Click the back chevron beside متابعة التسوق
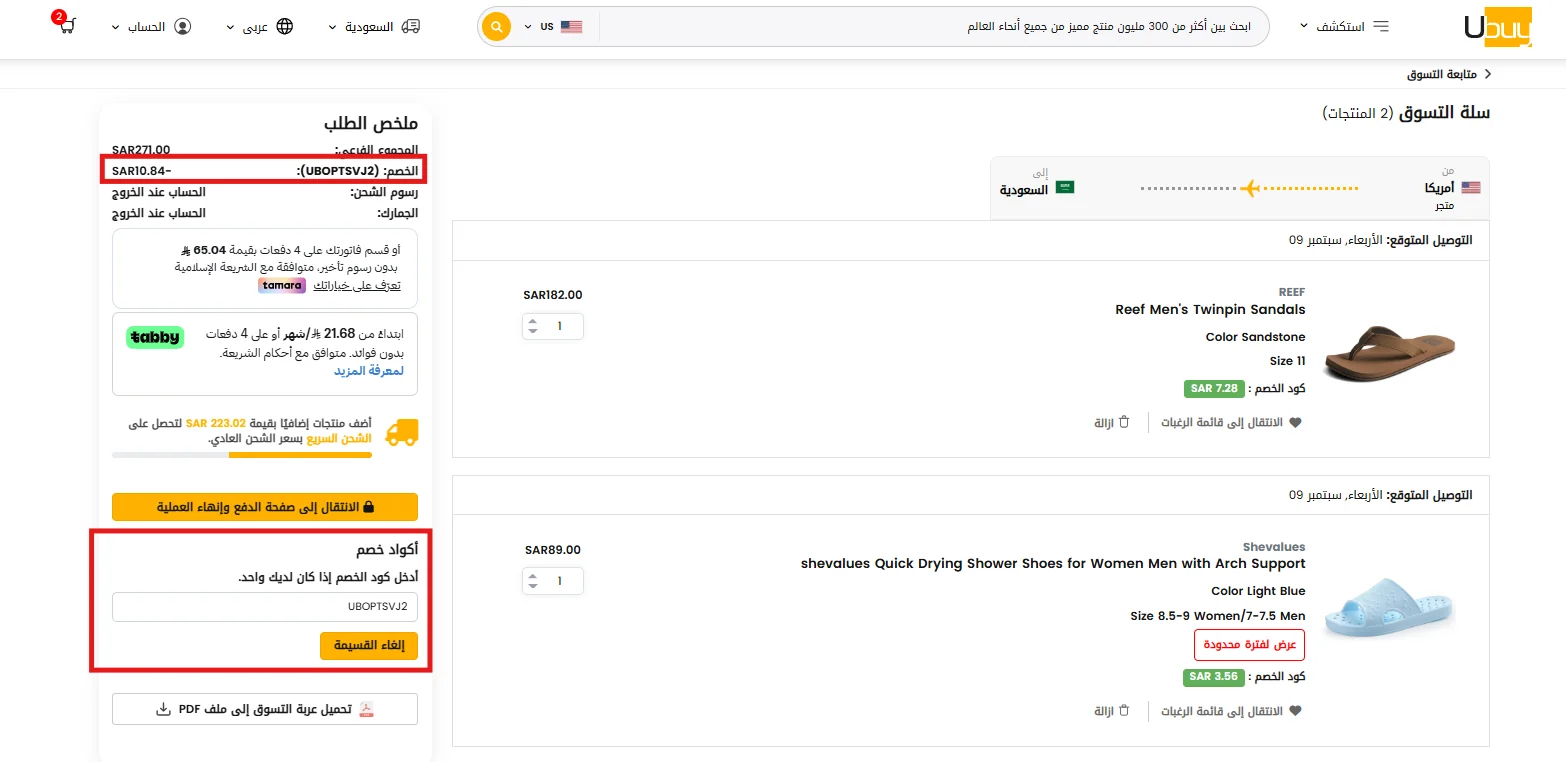1566x762 pixels. tap(1487, 74)
